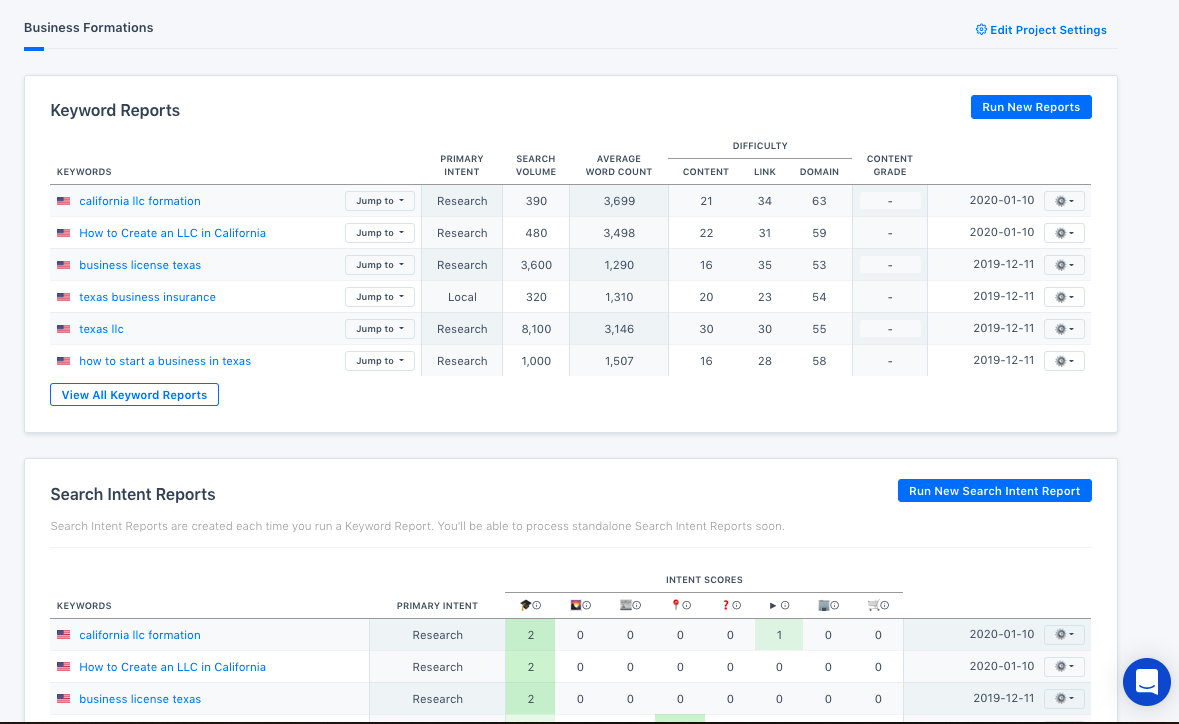
Task: Click the Content Grade column header
Action: click(890, 165)
